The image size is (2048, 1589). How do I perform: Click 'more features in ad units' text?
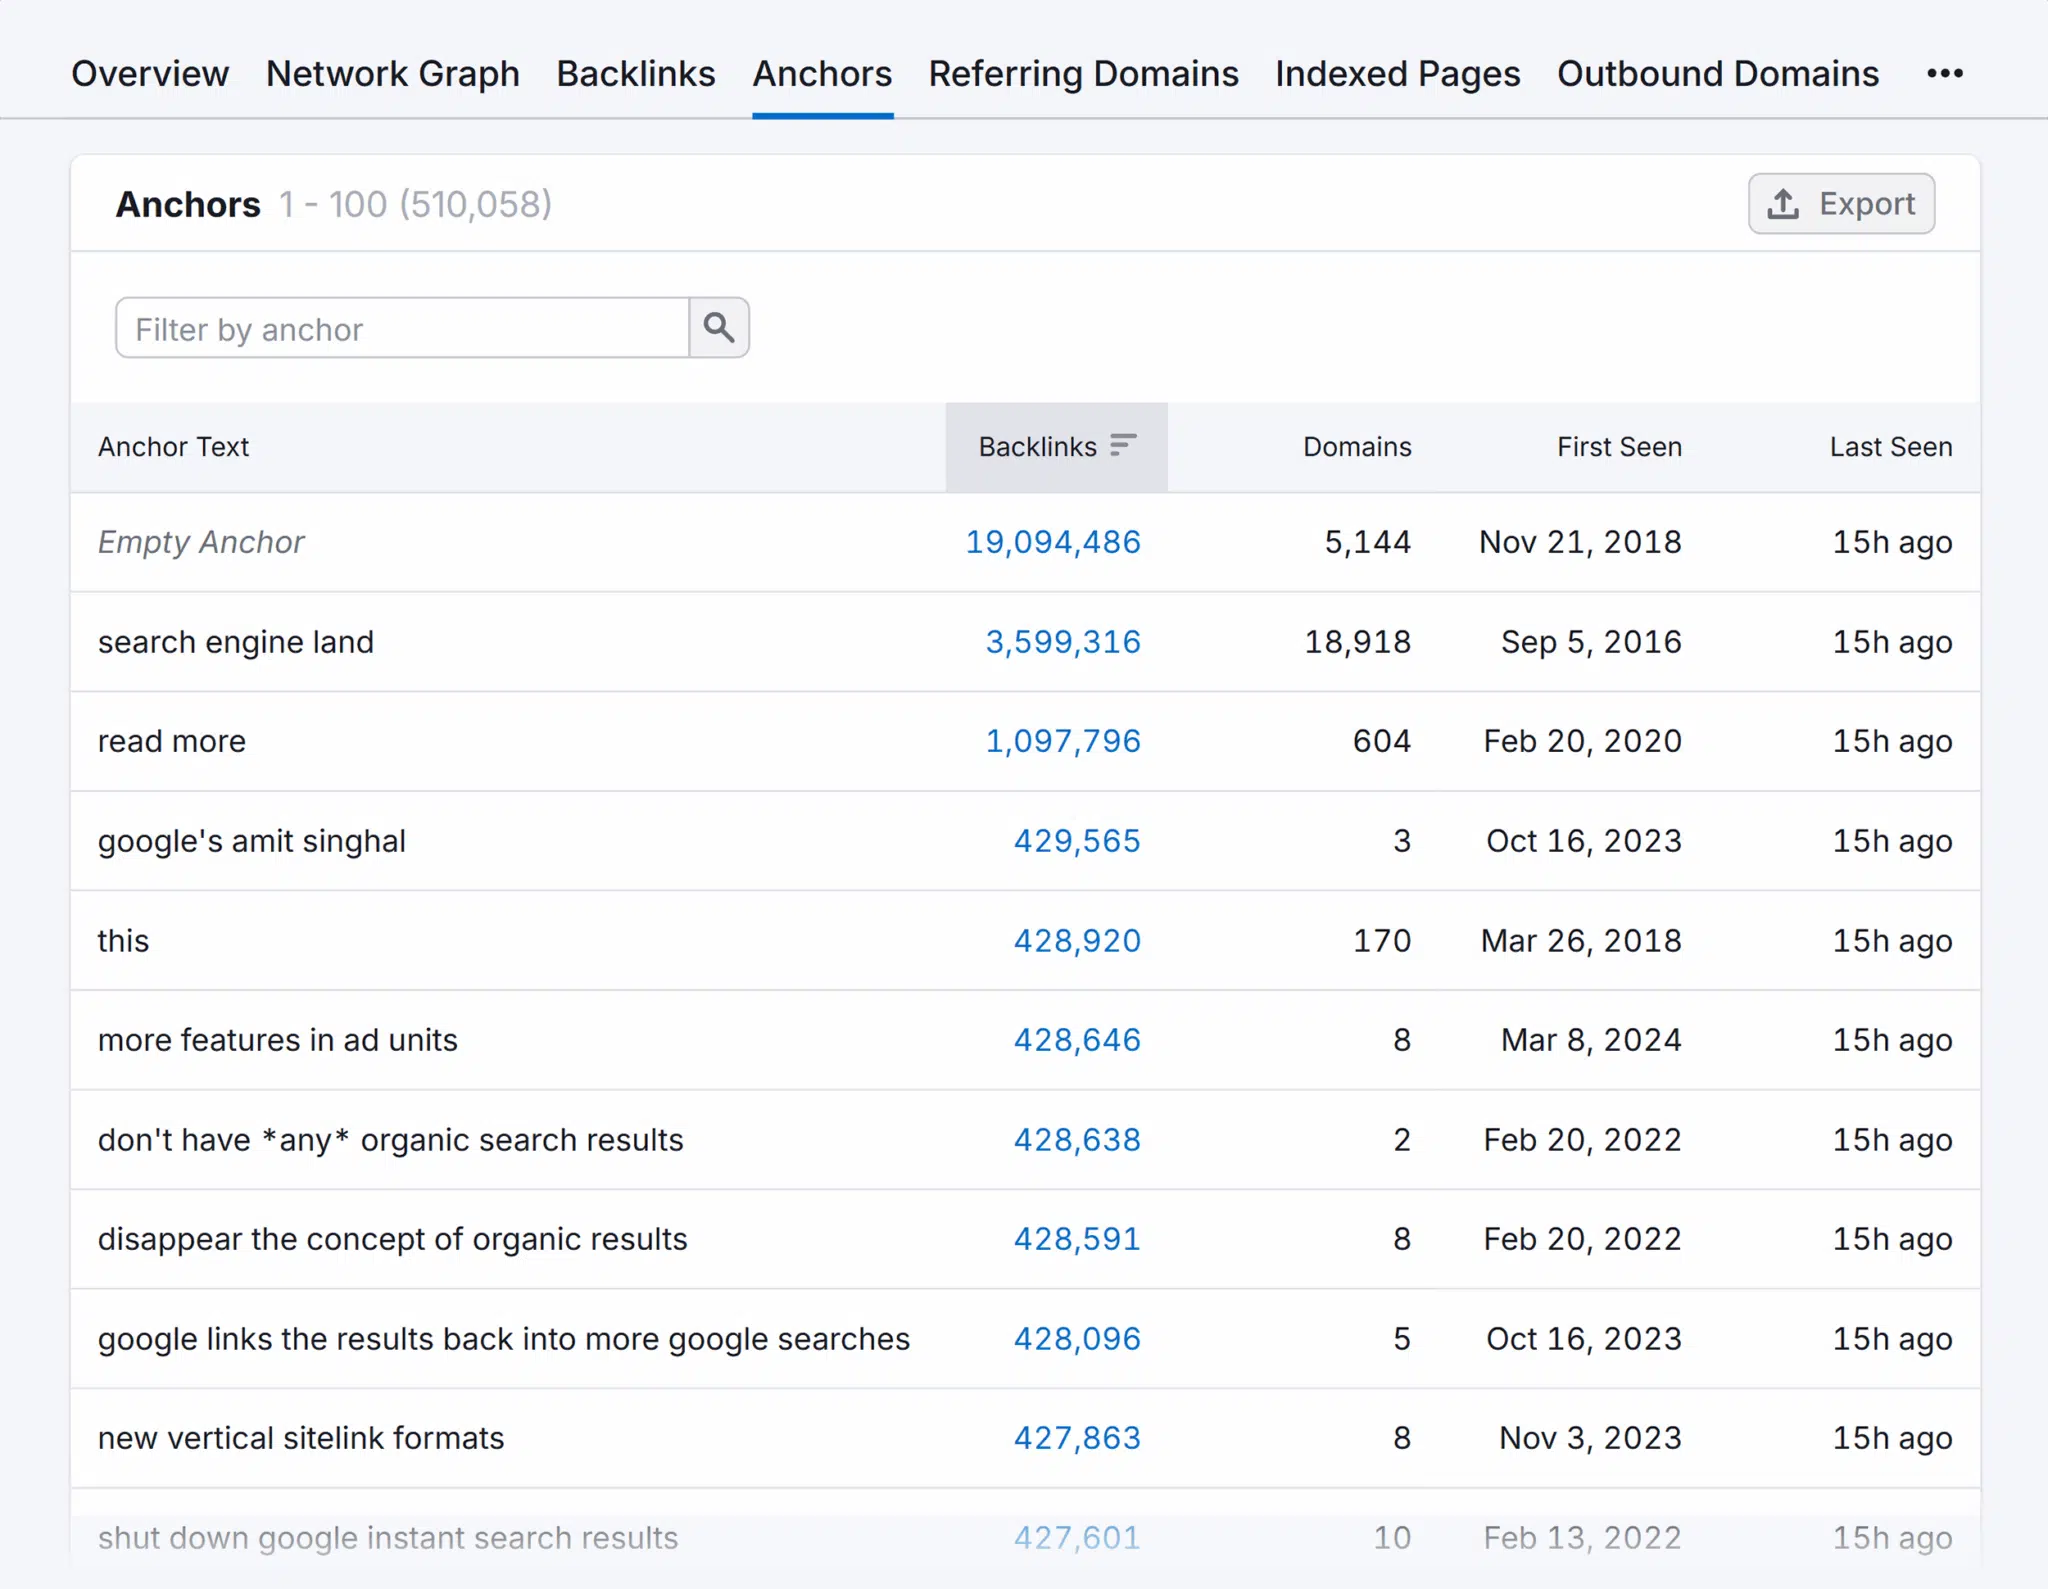pyautogui.click(x=277, y=1040)
